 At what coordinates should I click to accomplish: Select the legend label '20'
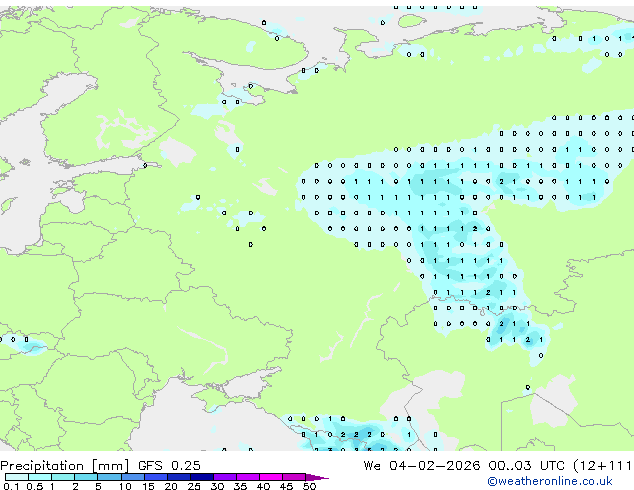[x=171, y=486]
